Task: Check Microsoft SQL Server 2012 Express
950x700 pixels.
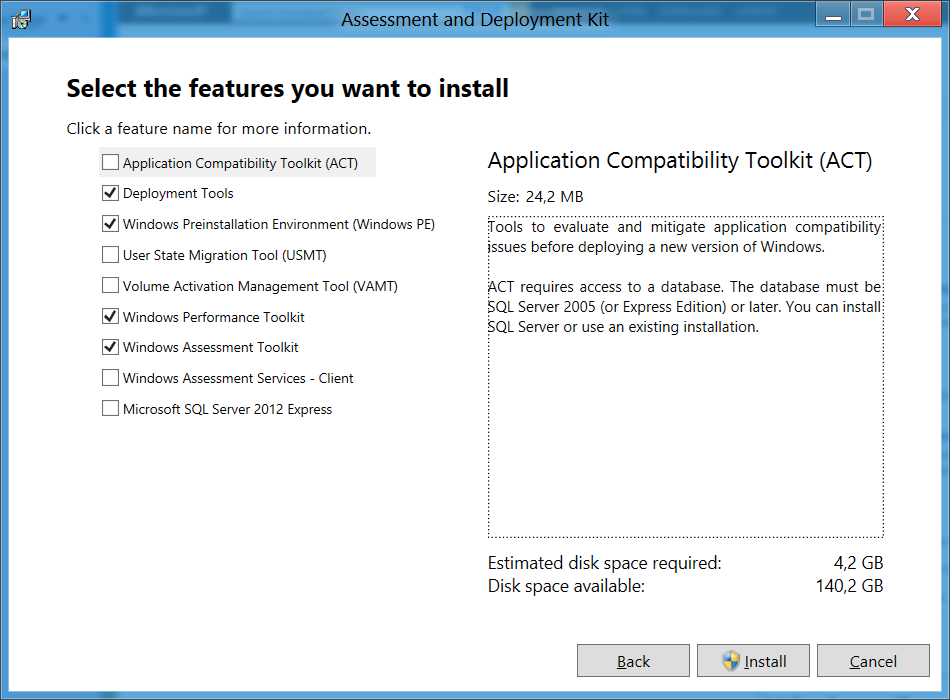Action: [x=110, y=408]
